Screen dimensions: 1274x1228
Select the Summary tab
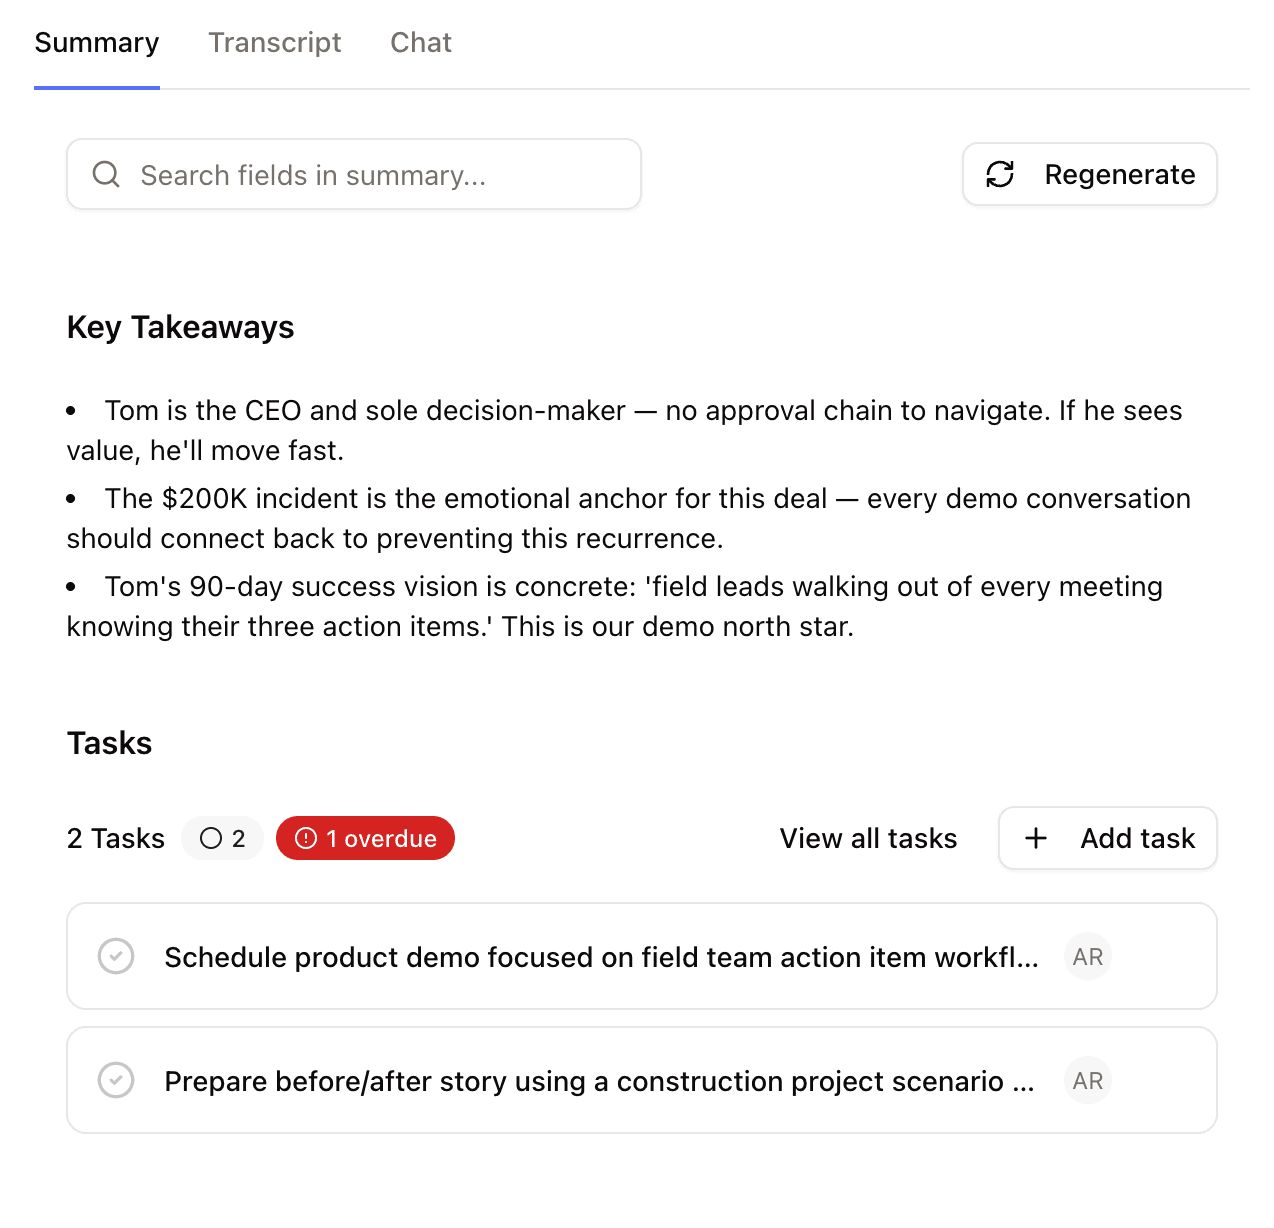(x=97, y=42)
